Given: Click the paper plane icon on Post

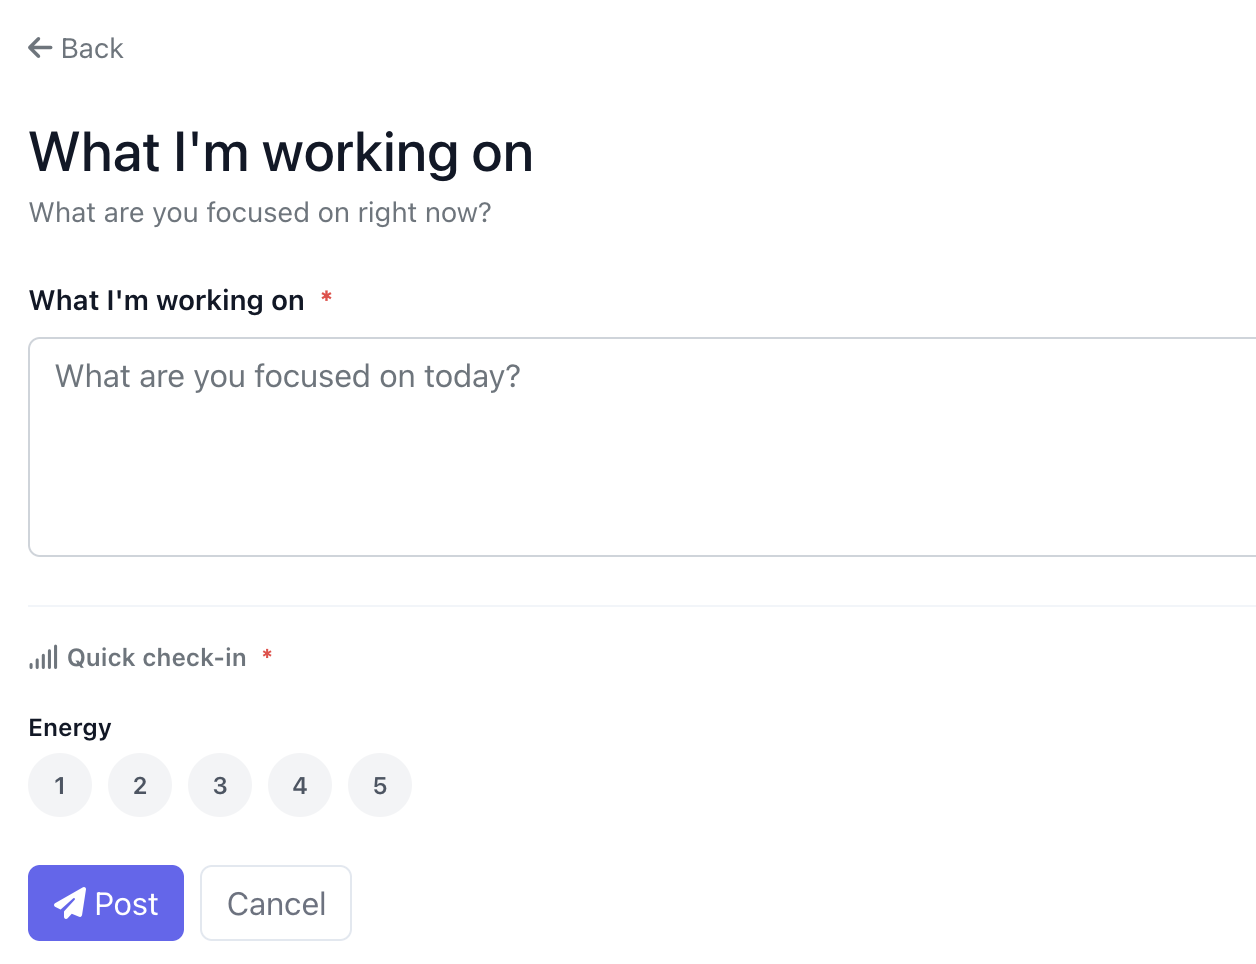Looking at the screenshot, I should point(69,904).
